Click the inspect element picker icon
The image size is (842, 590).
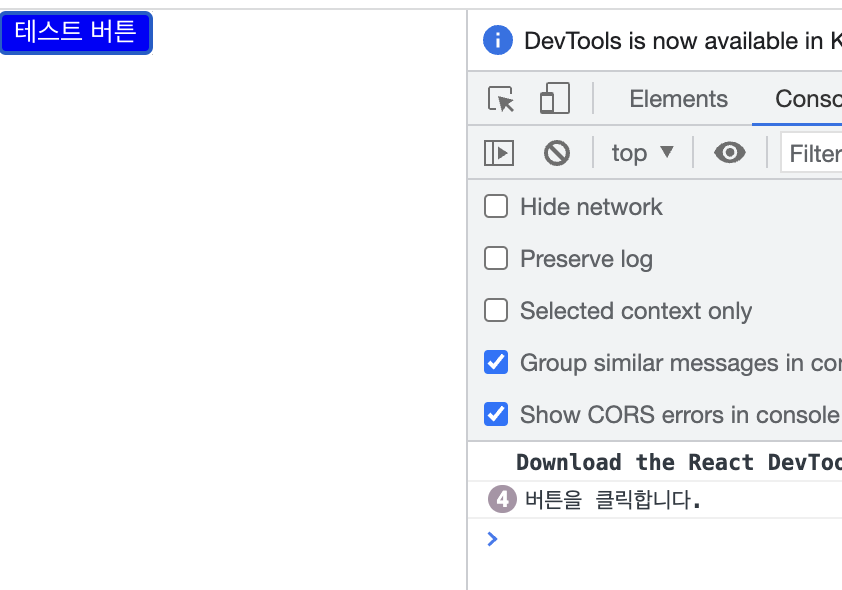(x=501, y=99)
